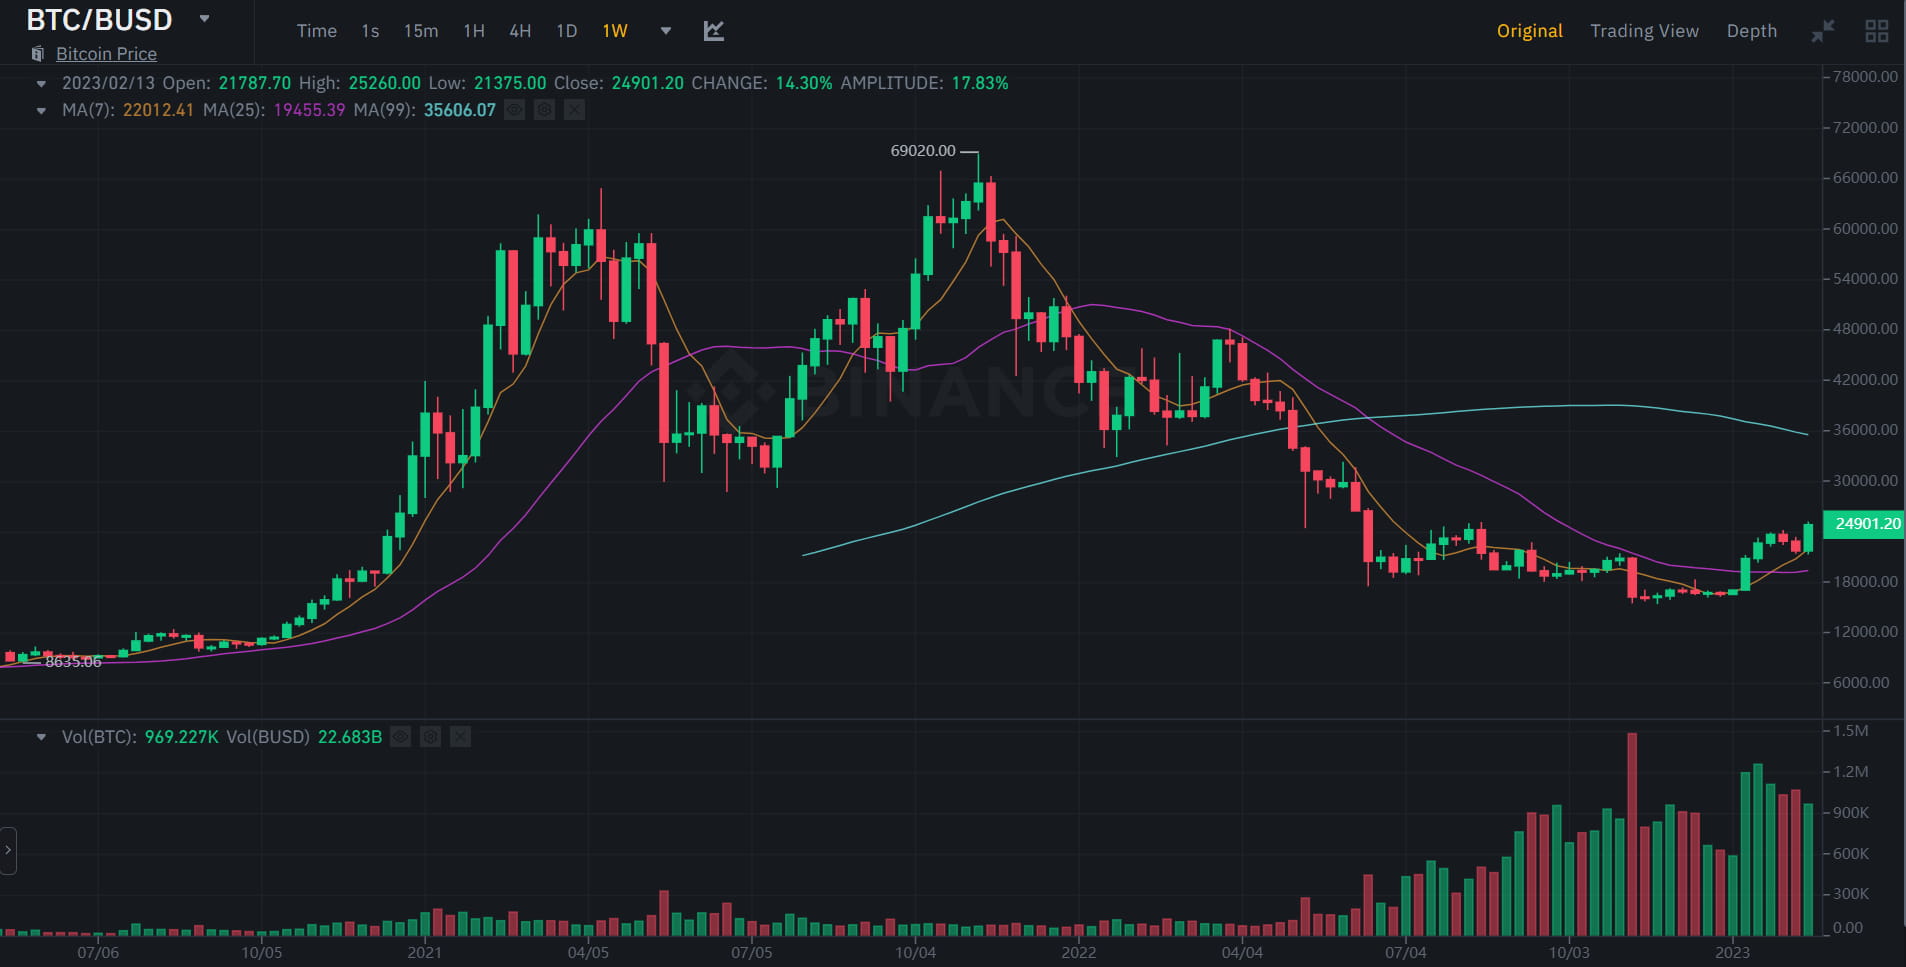The height and width of the screenshot is (967, 1906).
Task: Open the Bitcoin Price link
Action: [x=106, y=54]
